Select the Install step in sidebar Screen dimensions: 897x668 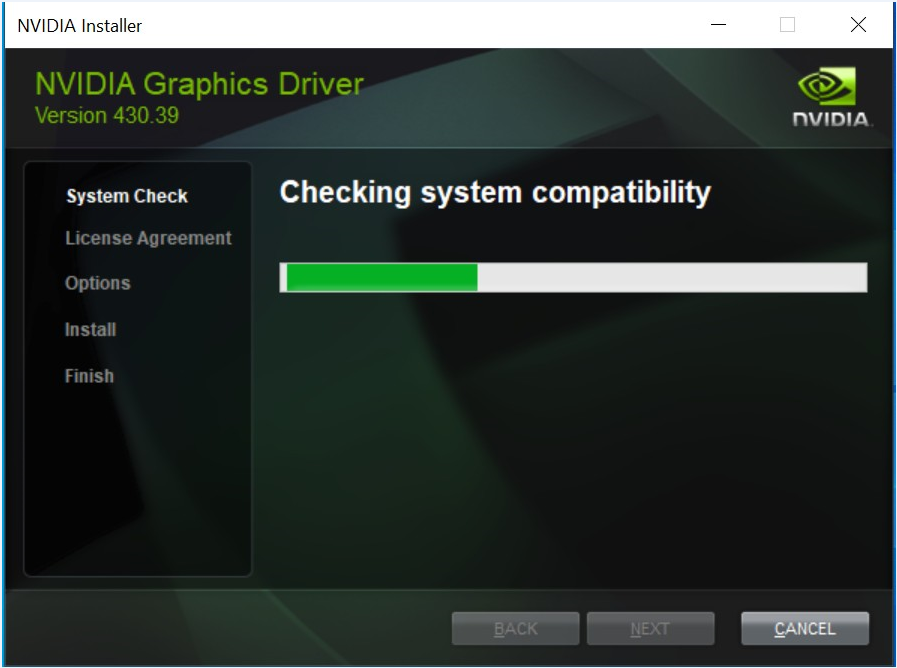90,329
